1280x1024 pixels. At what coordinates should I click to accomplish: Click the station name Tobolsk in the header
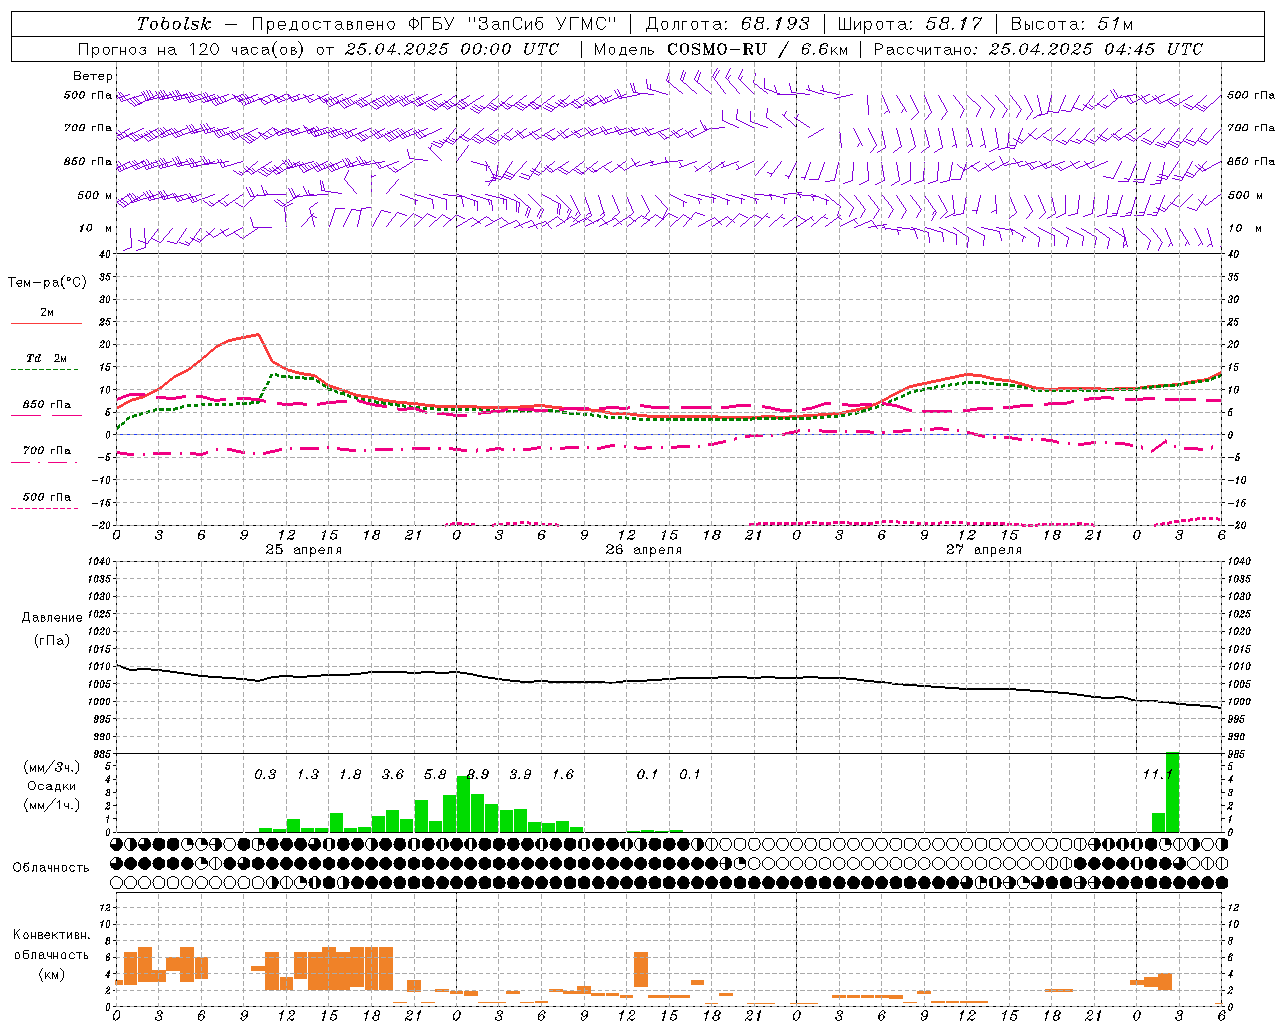(x=174, y=24)
